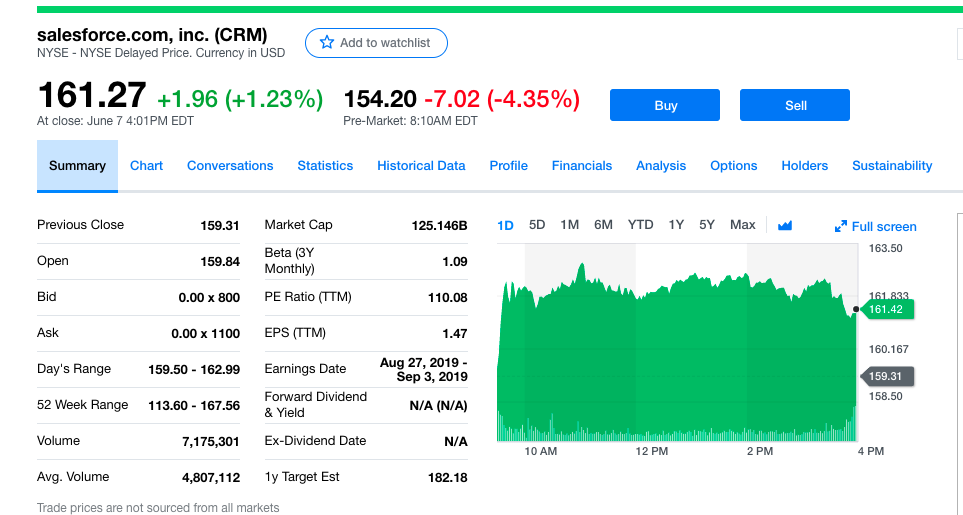This screenshot has width=963, height=515.
Task: Click the salesforce.com, inc. (CRM) title
Action: point(152,35)
